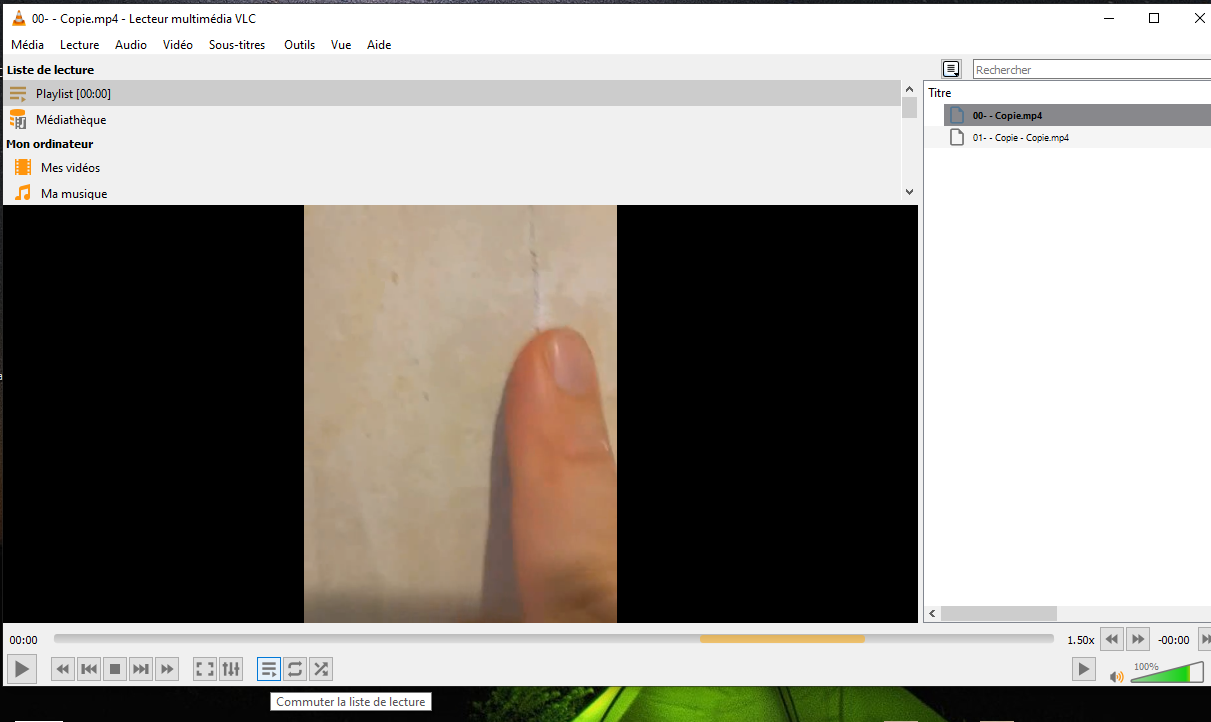Screen dimensions: 1211x722
Task: Select Playlist [00:00] in the sidebar
Action: pos(452,93)
